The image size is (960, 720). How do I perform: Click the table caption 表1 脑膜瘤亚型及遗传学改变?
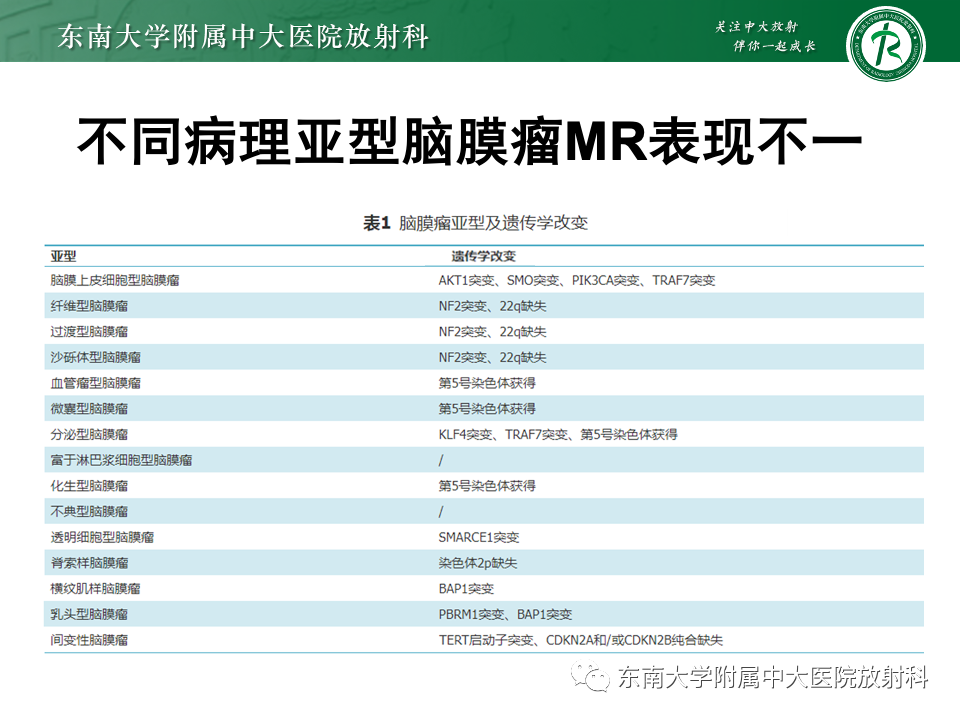pyautogui.click(x=476, y=223)
